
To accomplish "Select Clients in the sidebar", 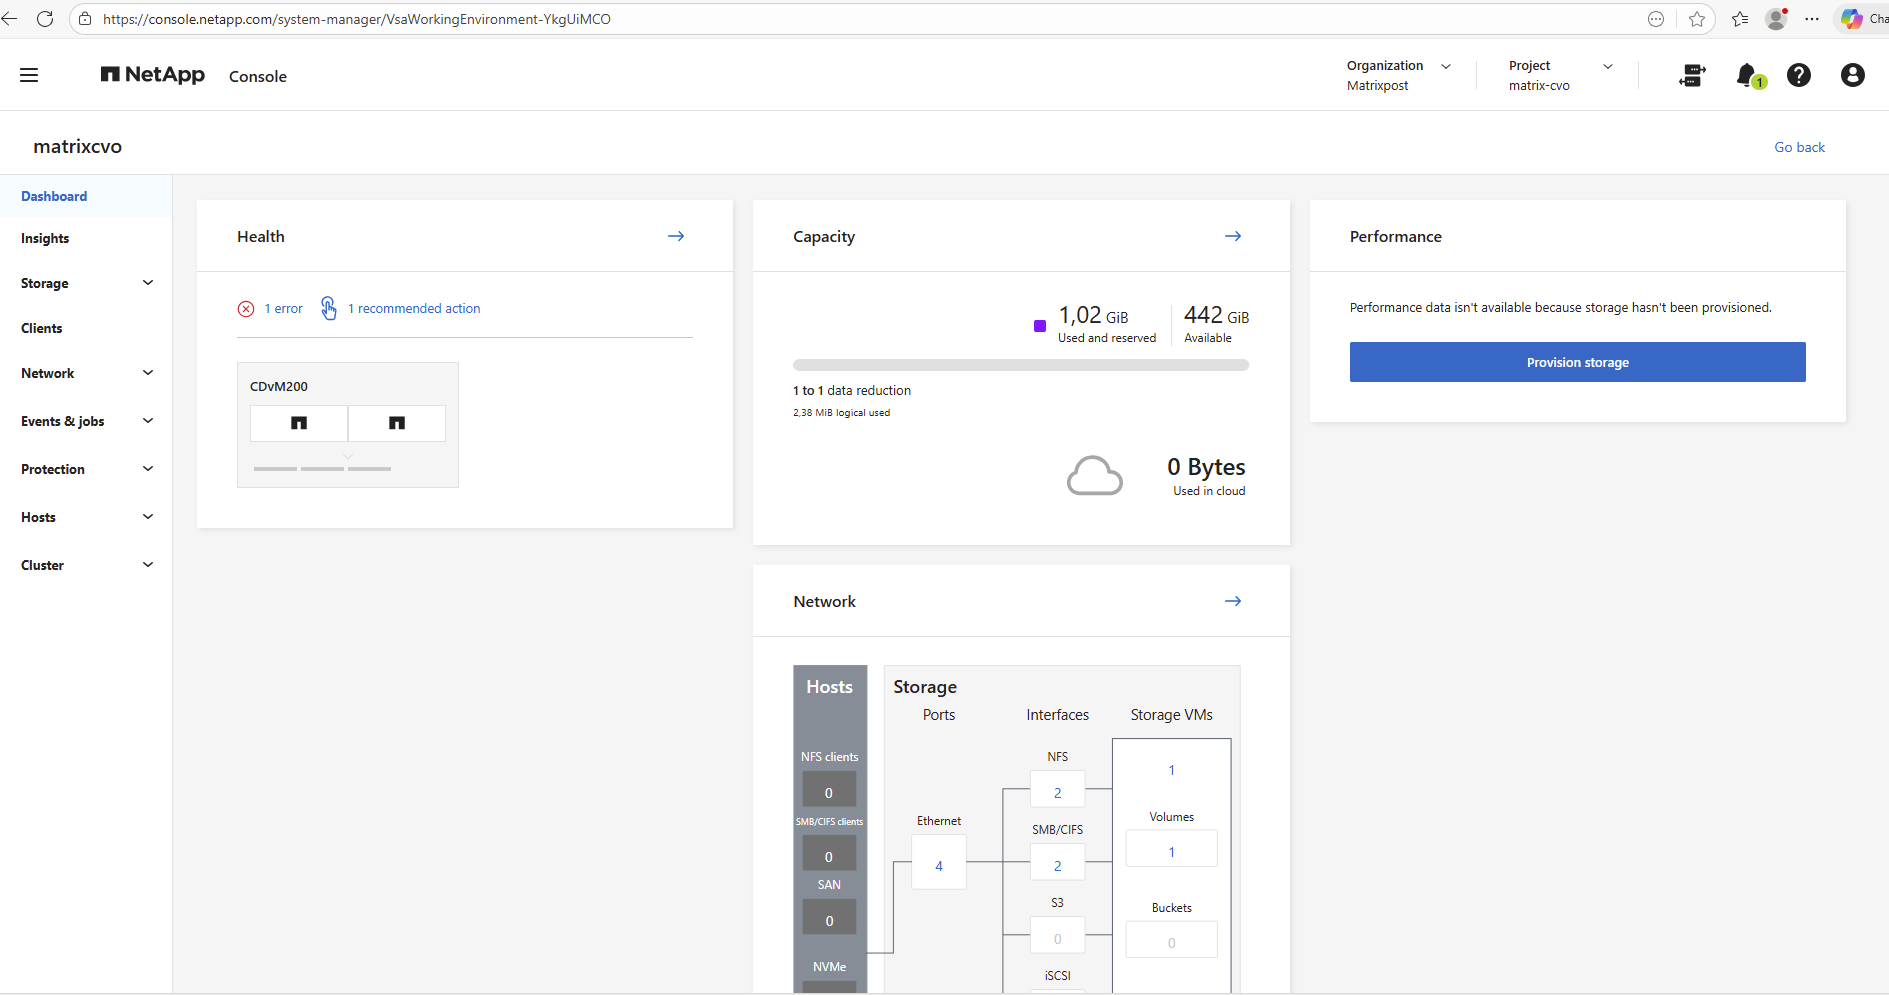I will (42, 328).
